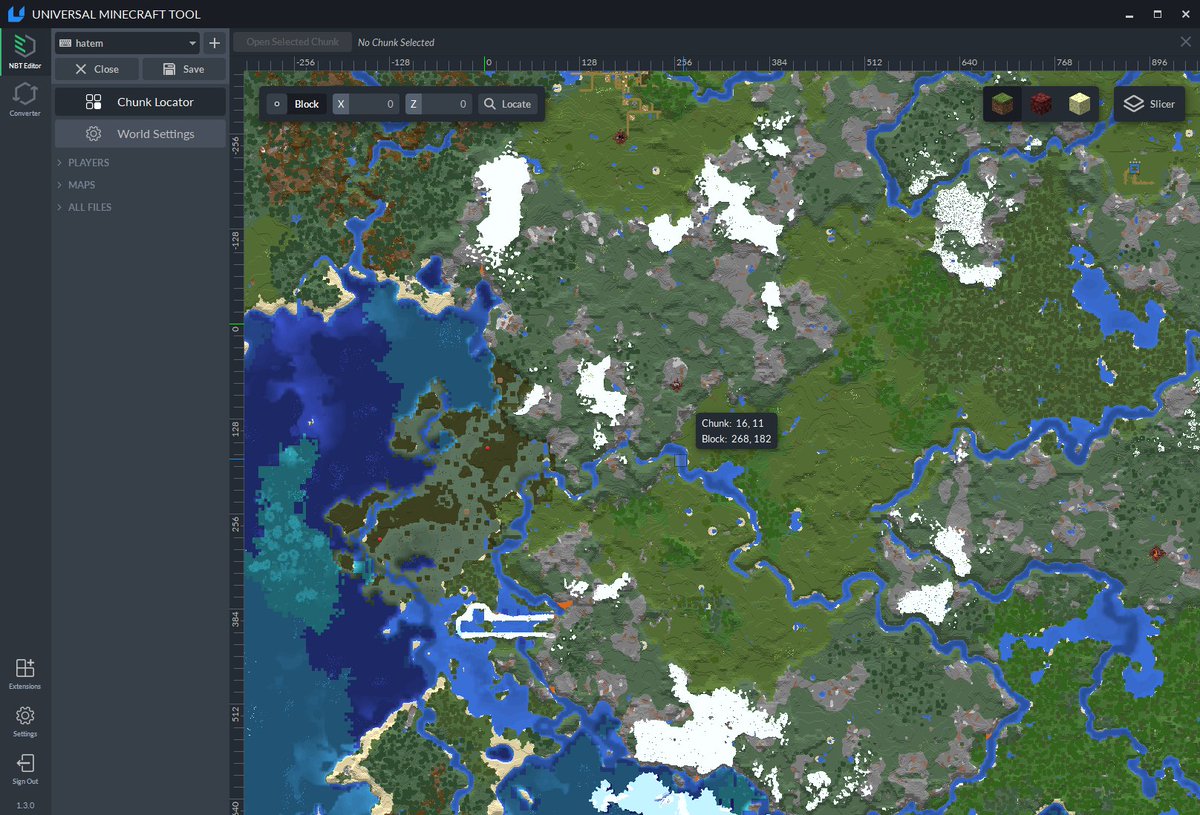Open the NBT Editor sidebar section
Viewport: 1200px width, 815px height.
tap(25, 50)
